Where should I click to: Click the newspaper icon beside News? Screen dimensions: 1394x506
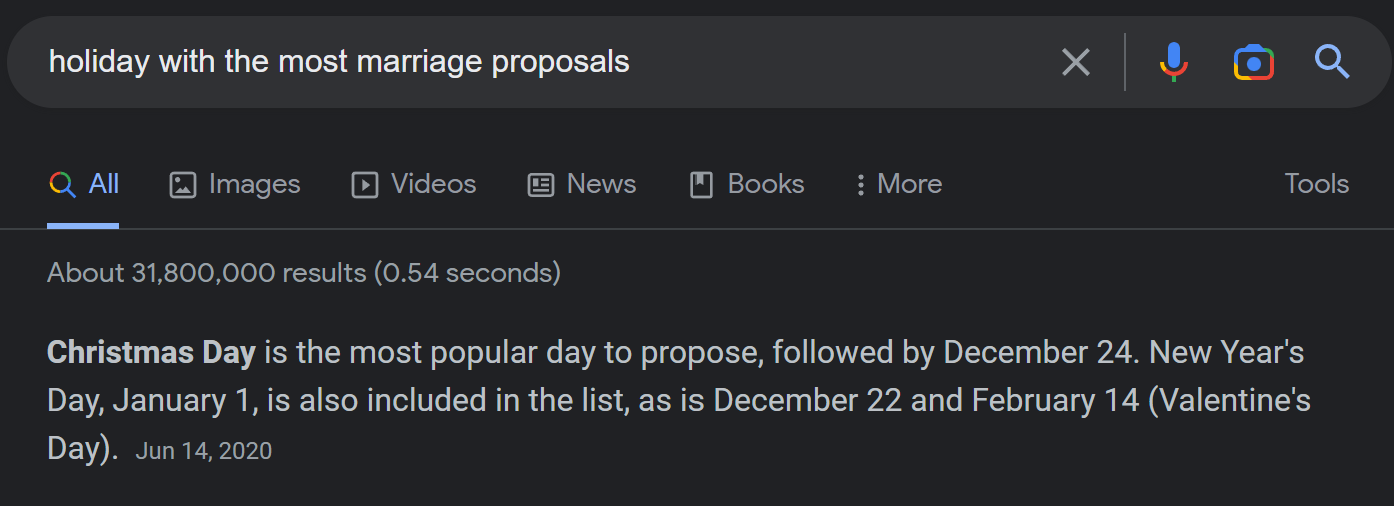coord(541,185)
